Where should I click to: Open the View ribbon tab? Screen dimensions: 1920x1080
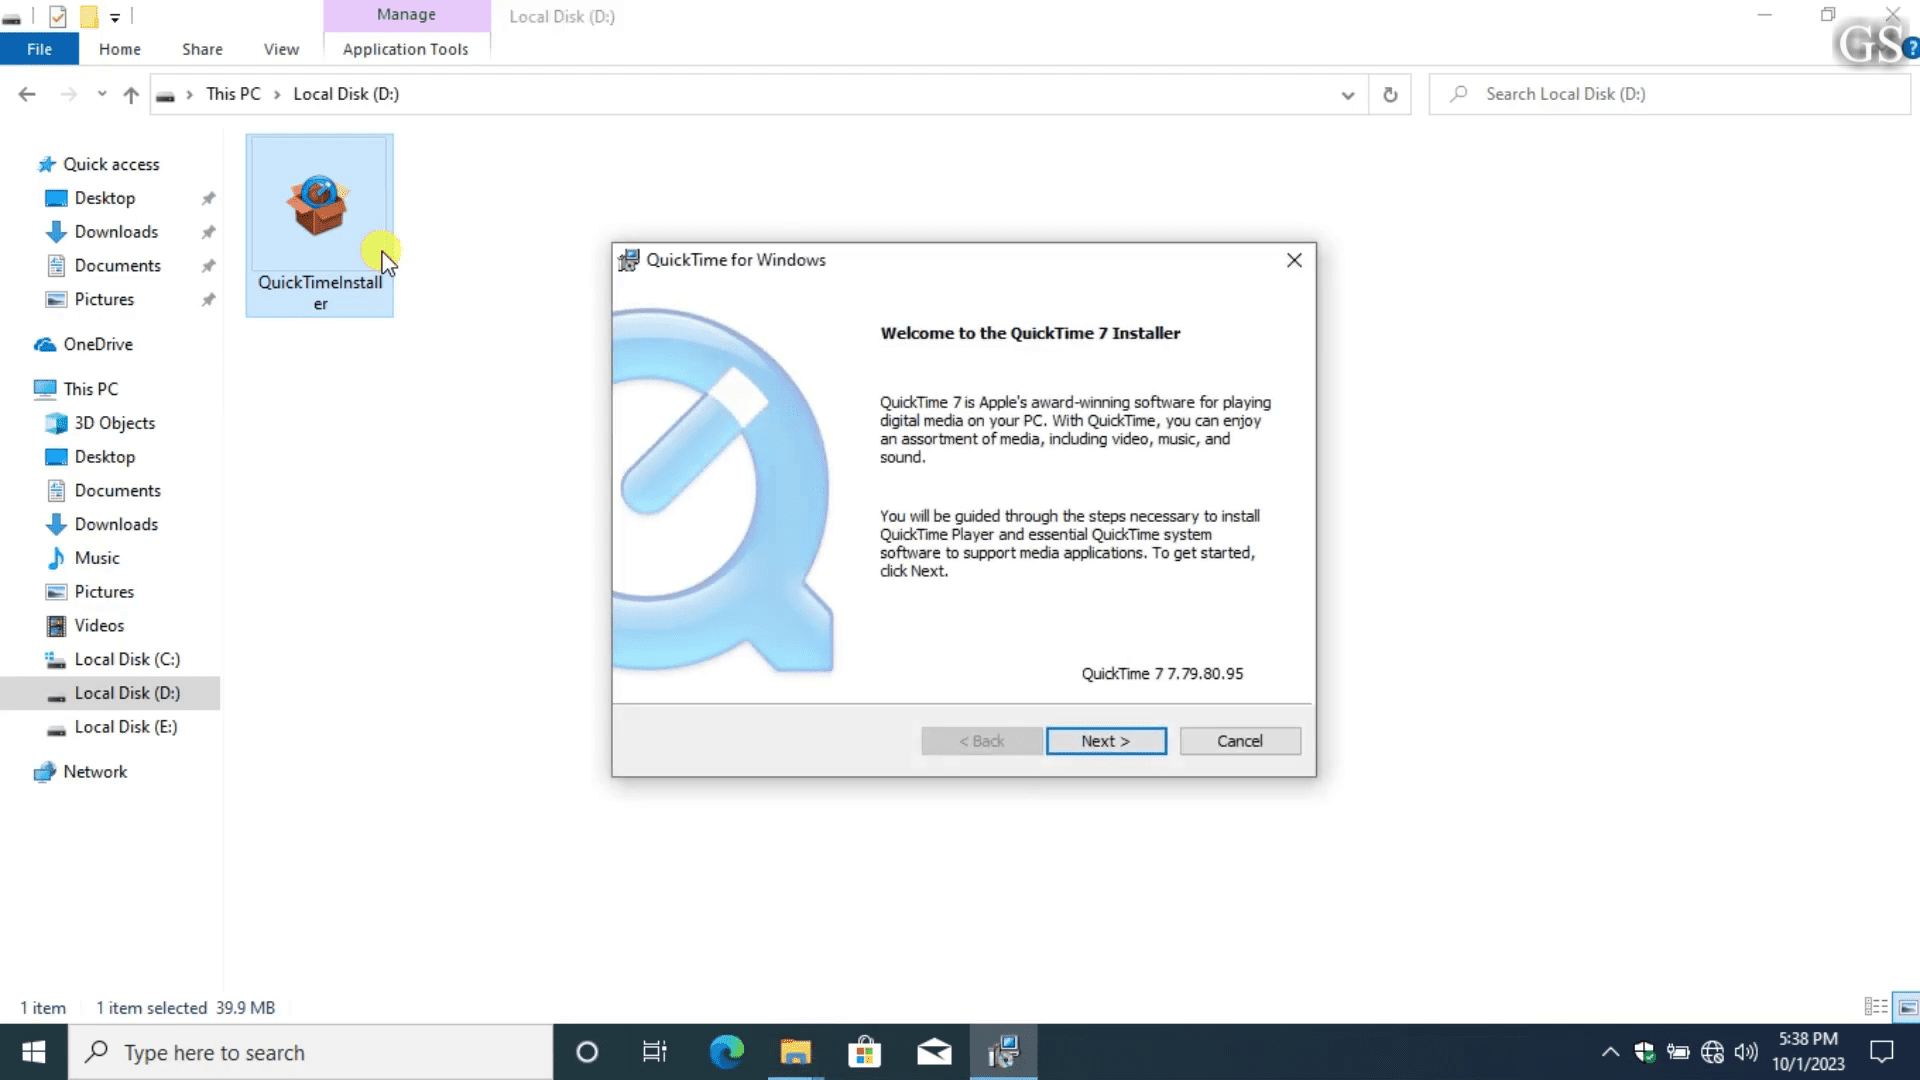click(281, 49)
